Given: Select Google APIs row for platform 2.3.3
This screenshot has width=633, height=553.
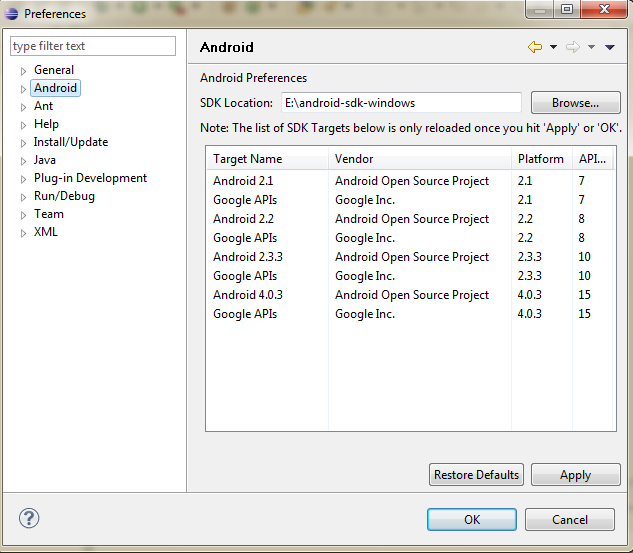Looking at the screenshot, I should [411, 276].
